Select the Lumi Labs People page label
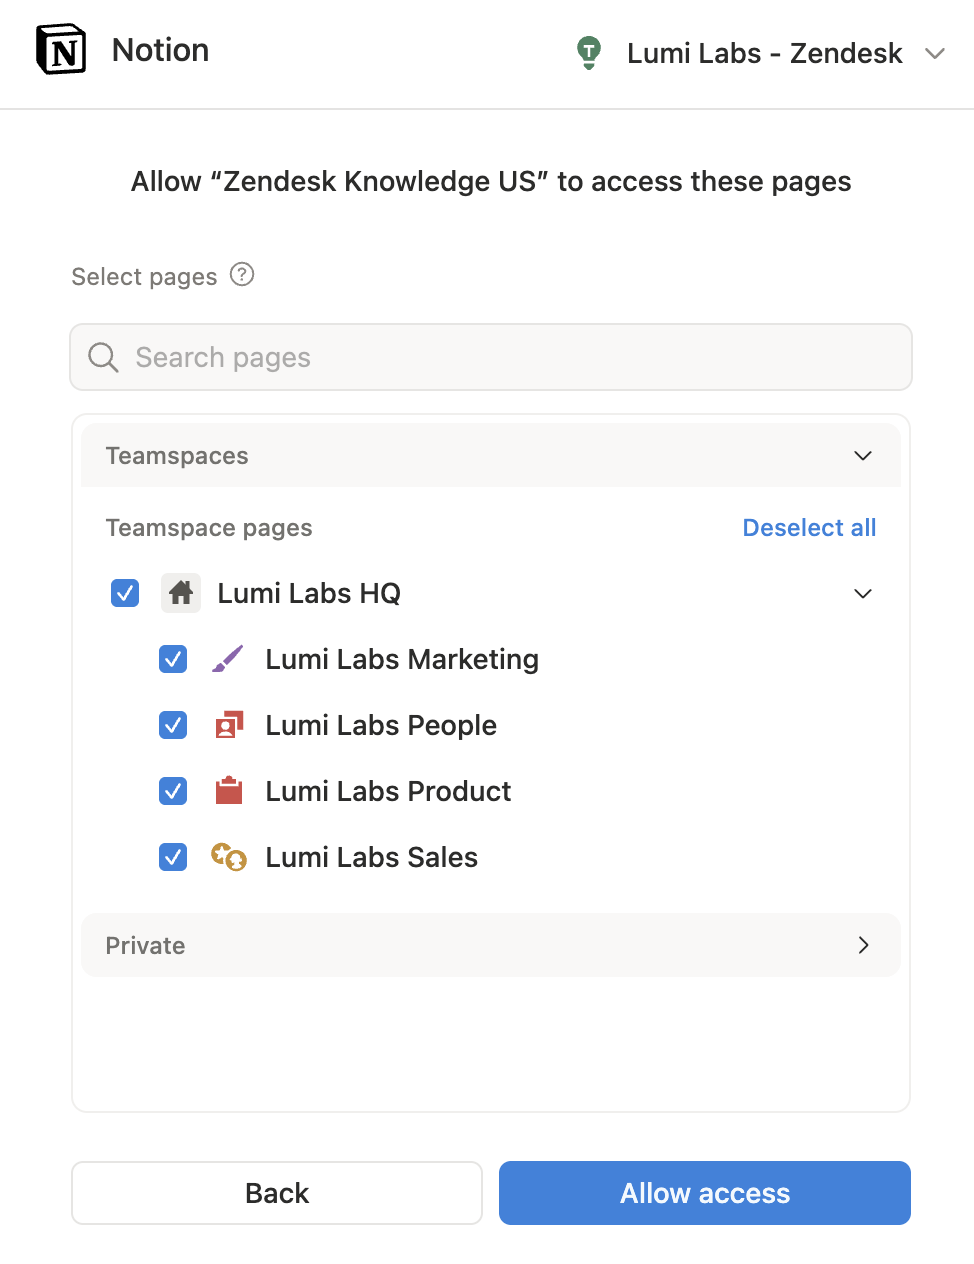 tap(381, 725)
